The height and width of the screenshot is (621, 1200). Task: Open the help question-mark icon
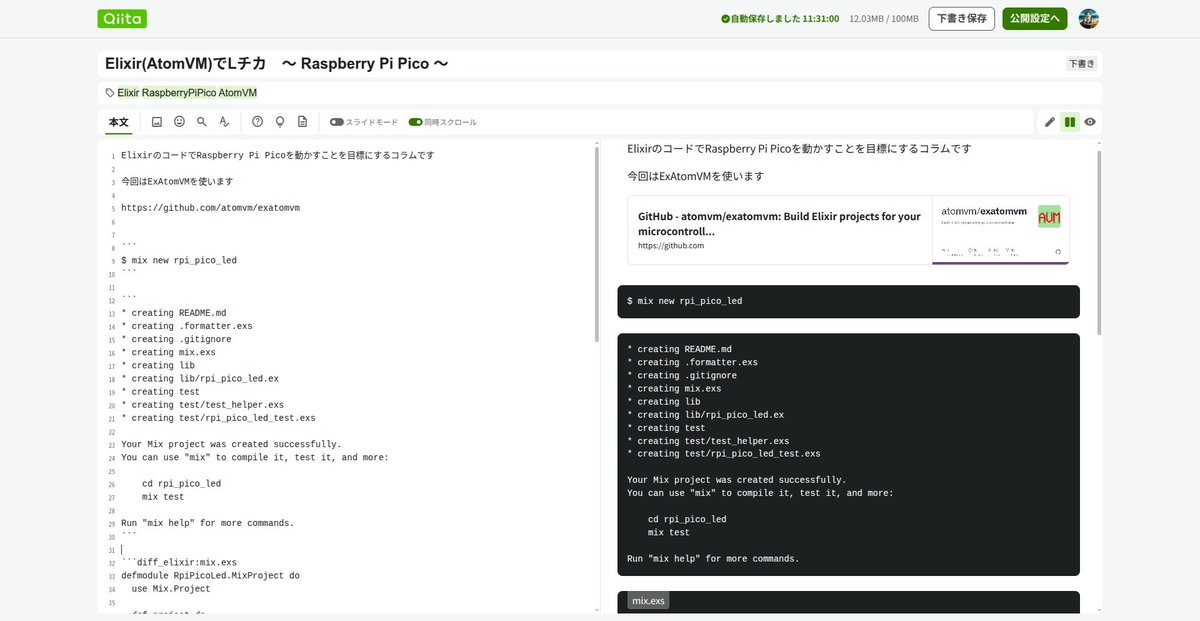tap(257, 122)
